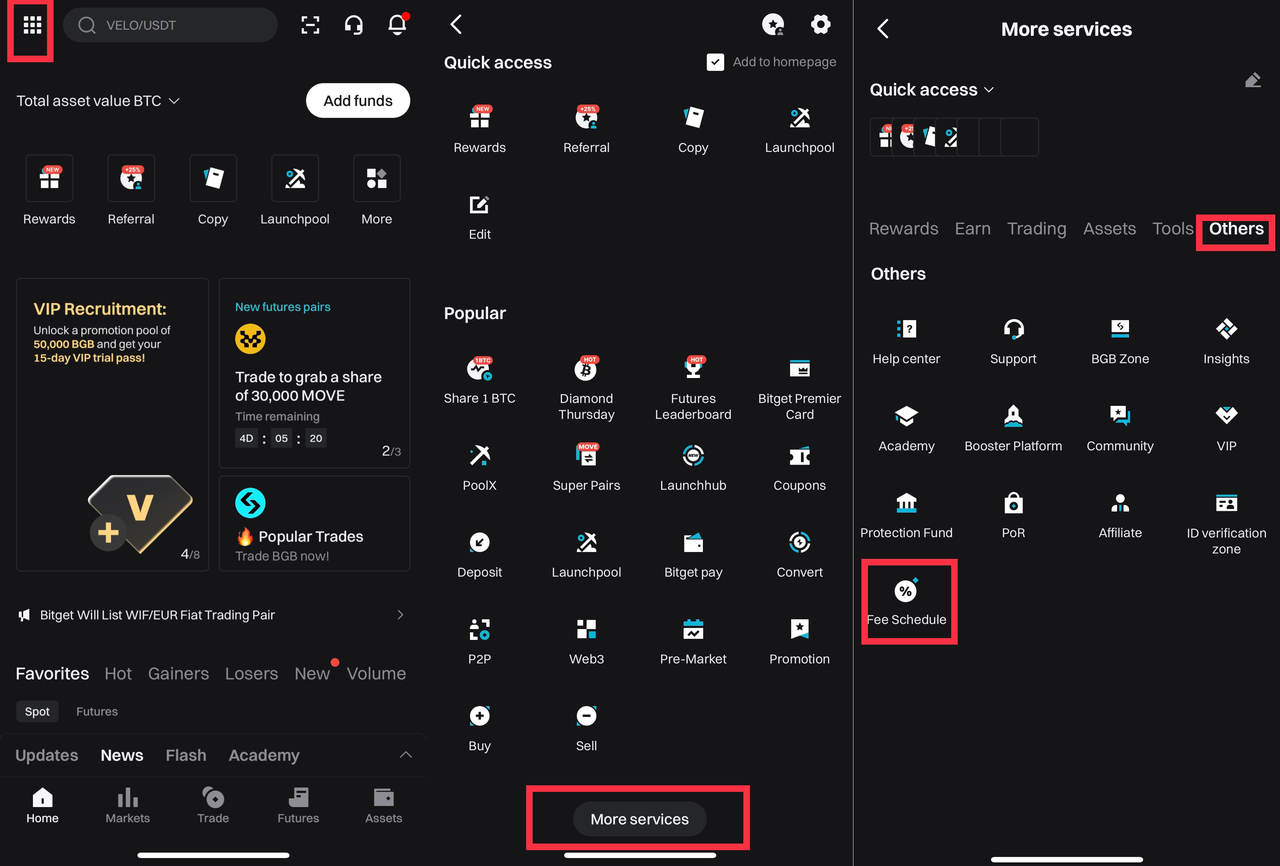
Task: Open WIF/EUR listing announcement chevron
Action: pos(400,615)
